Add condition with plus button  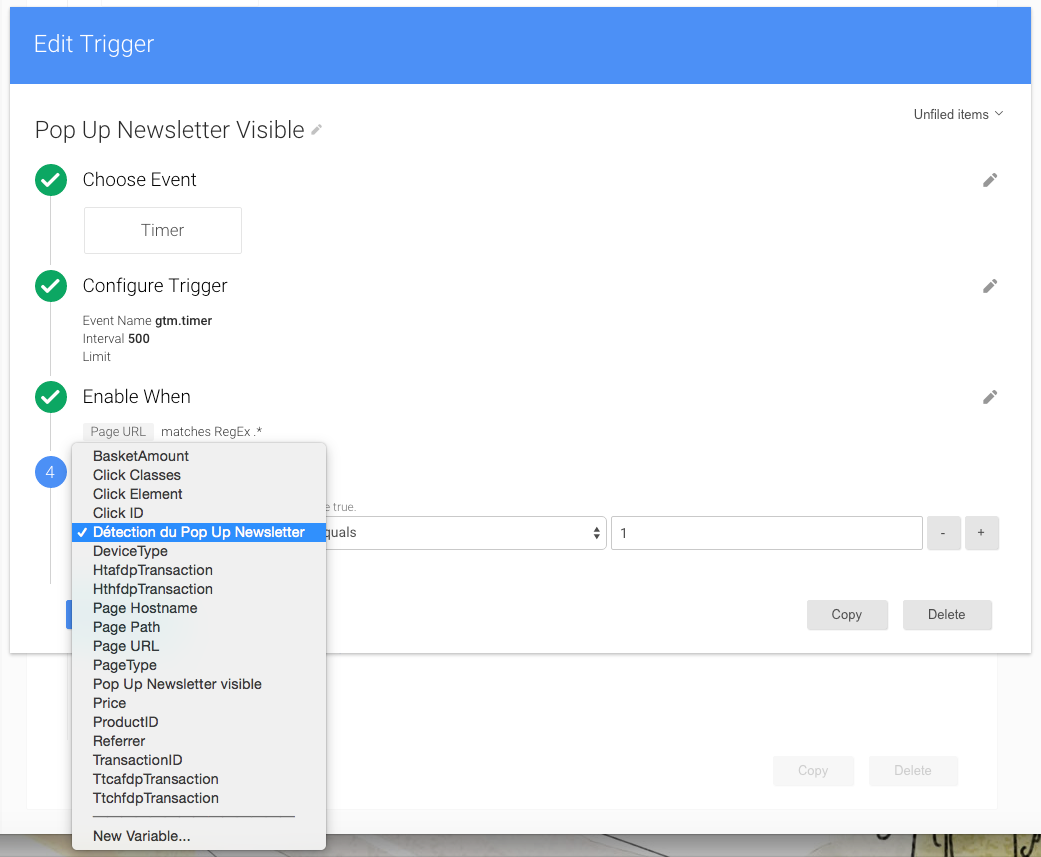click(x=981, y=532)
